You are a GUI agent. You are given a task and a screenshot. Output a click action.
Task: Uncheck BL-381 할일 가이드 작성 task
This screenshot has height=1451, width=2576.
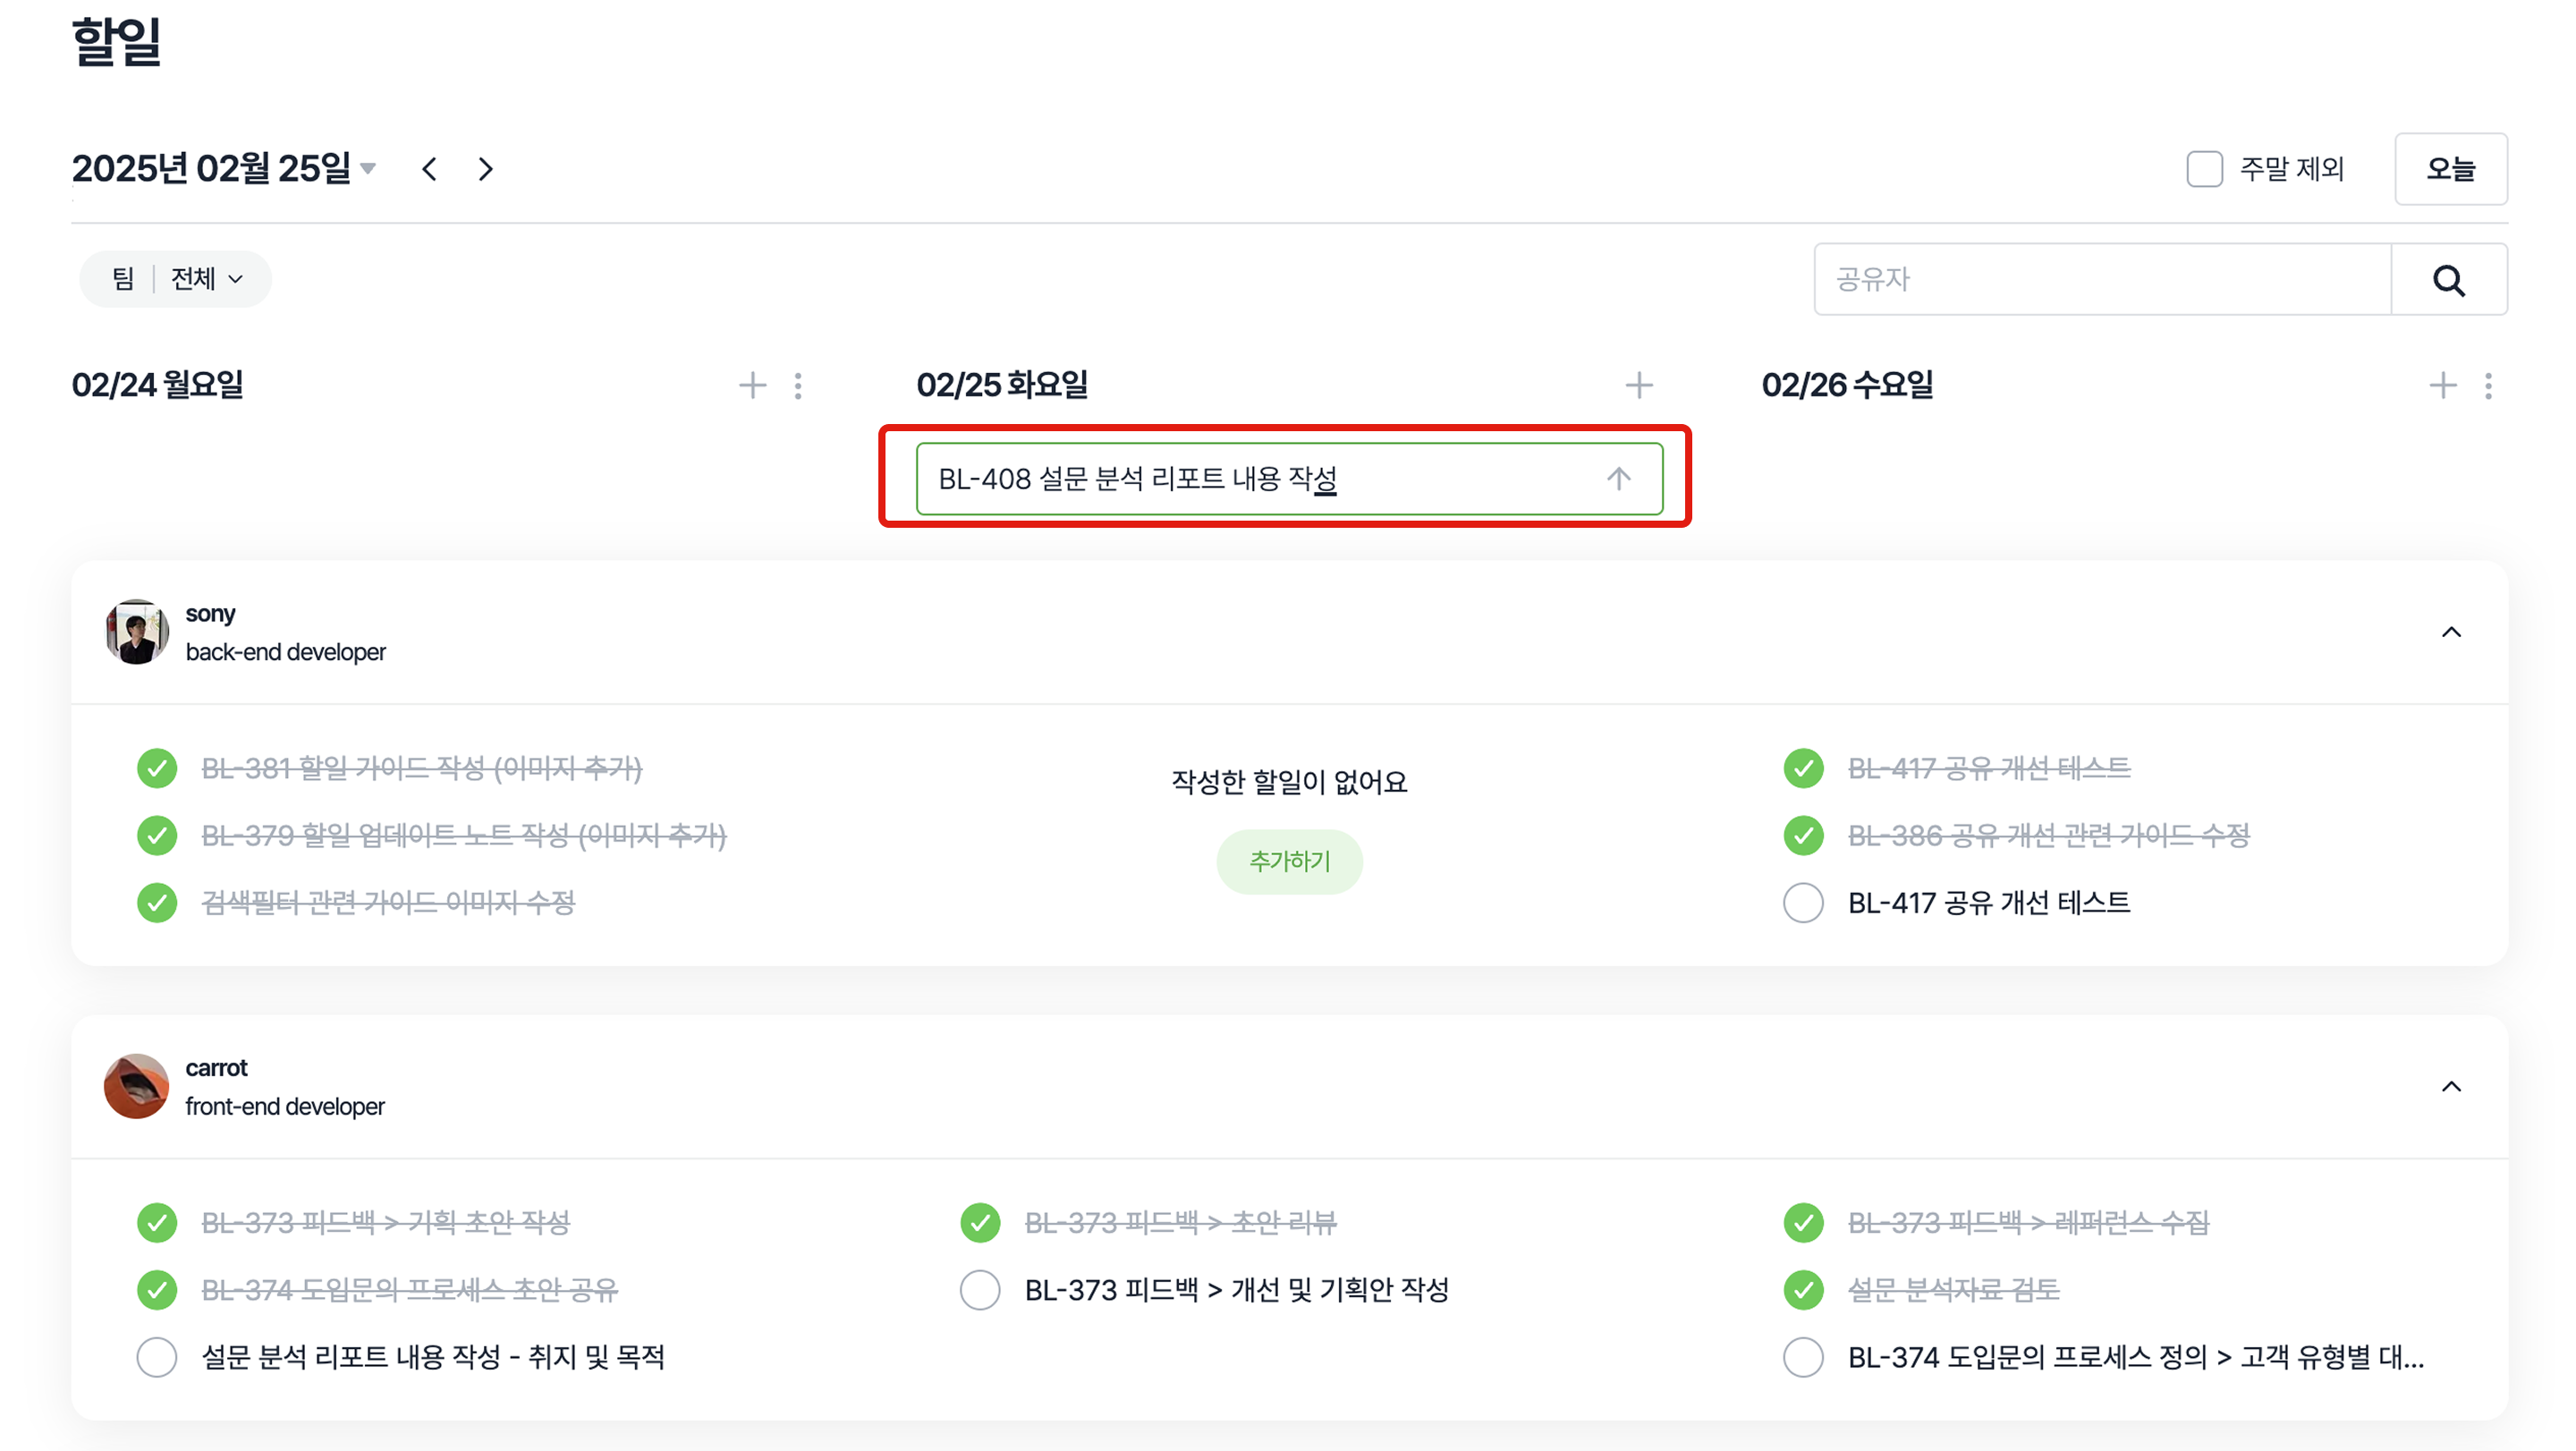point(157,768)
